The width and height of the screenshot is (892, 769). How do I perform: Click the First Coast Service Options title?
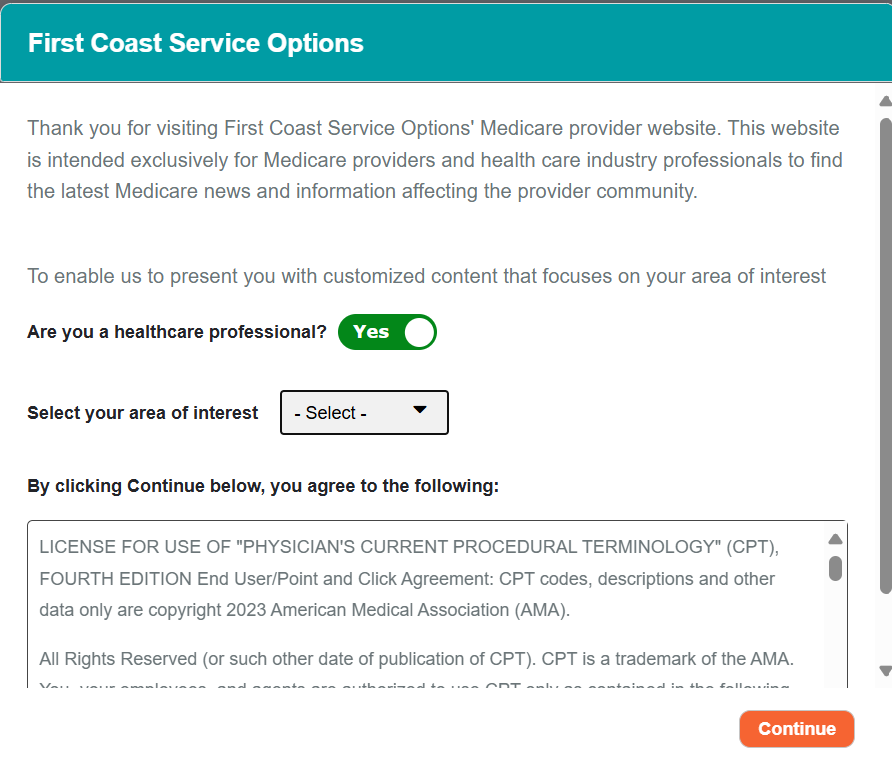(x=196, y=43)
